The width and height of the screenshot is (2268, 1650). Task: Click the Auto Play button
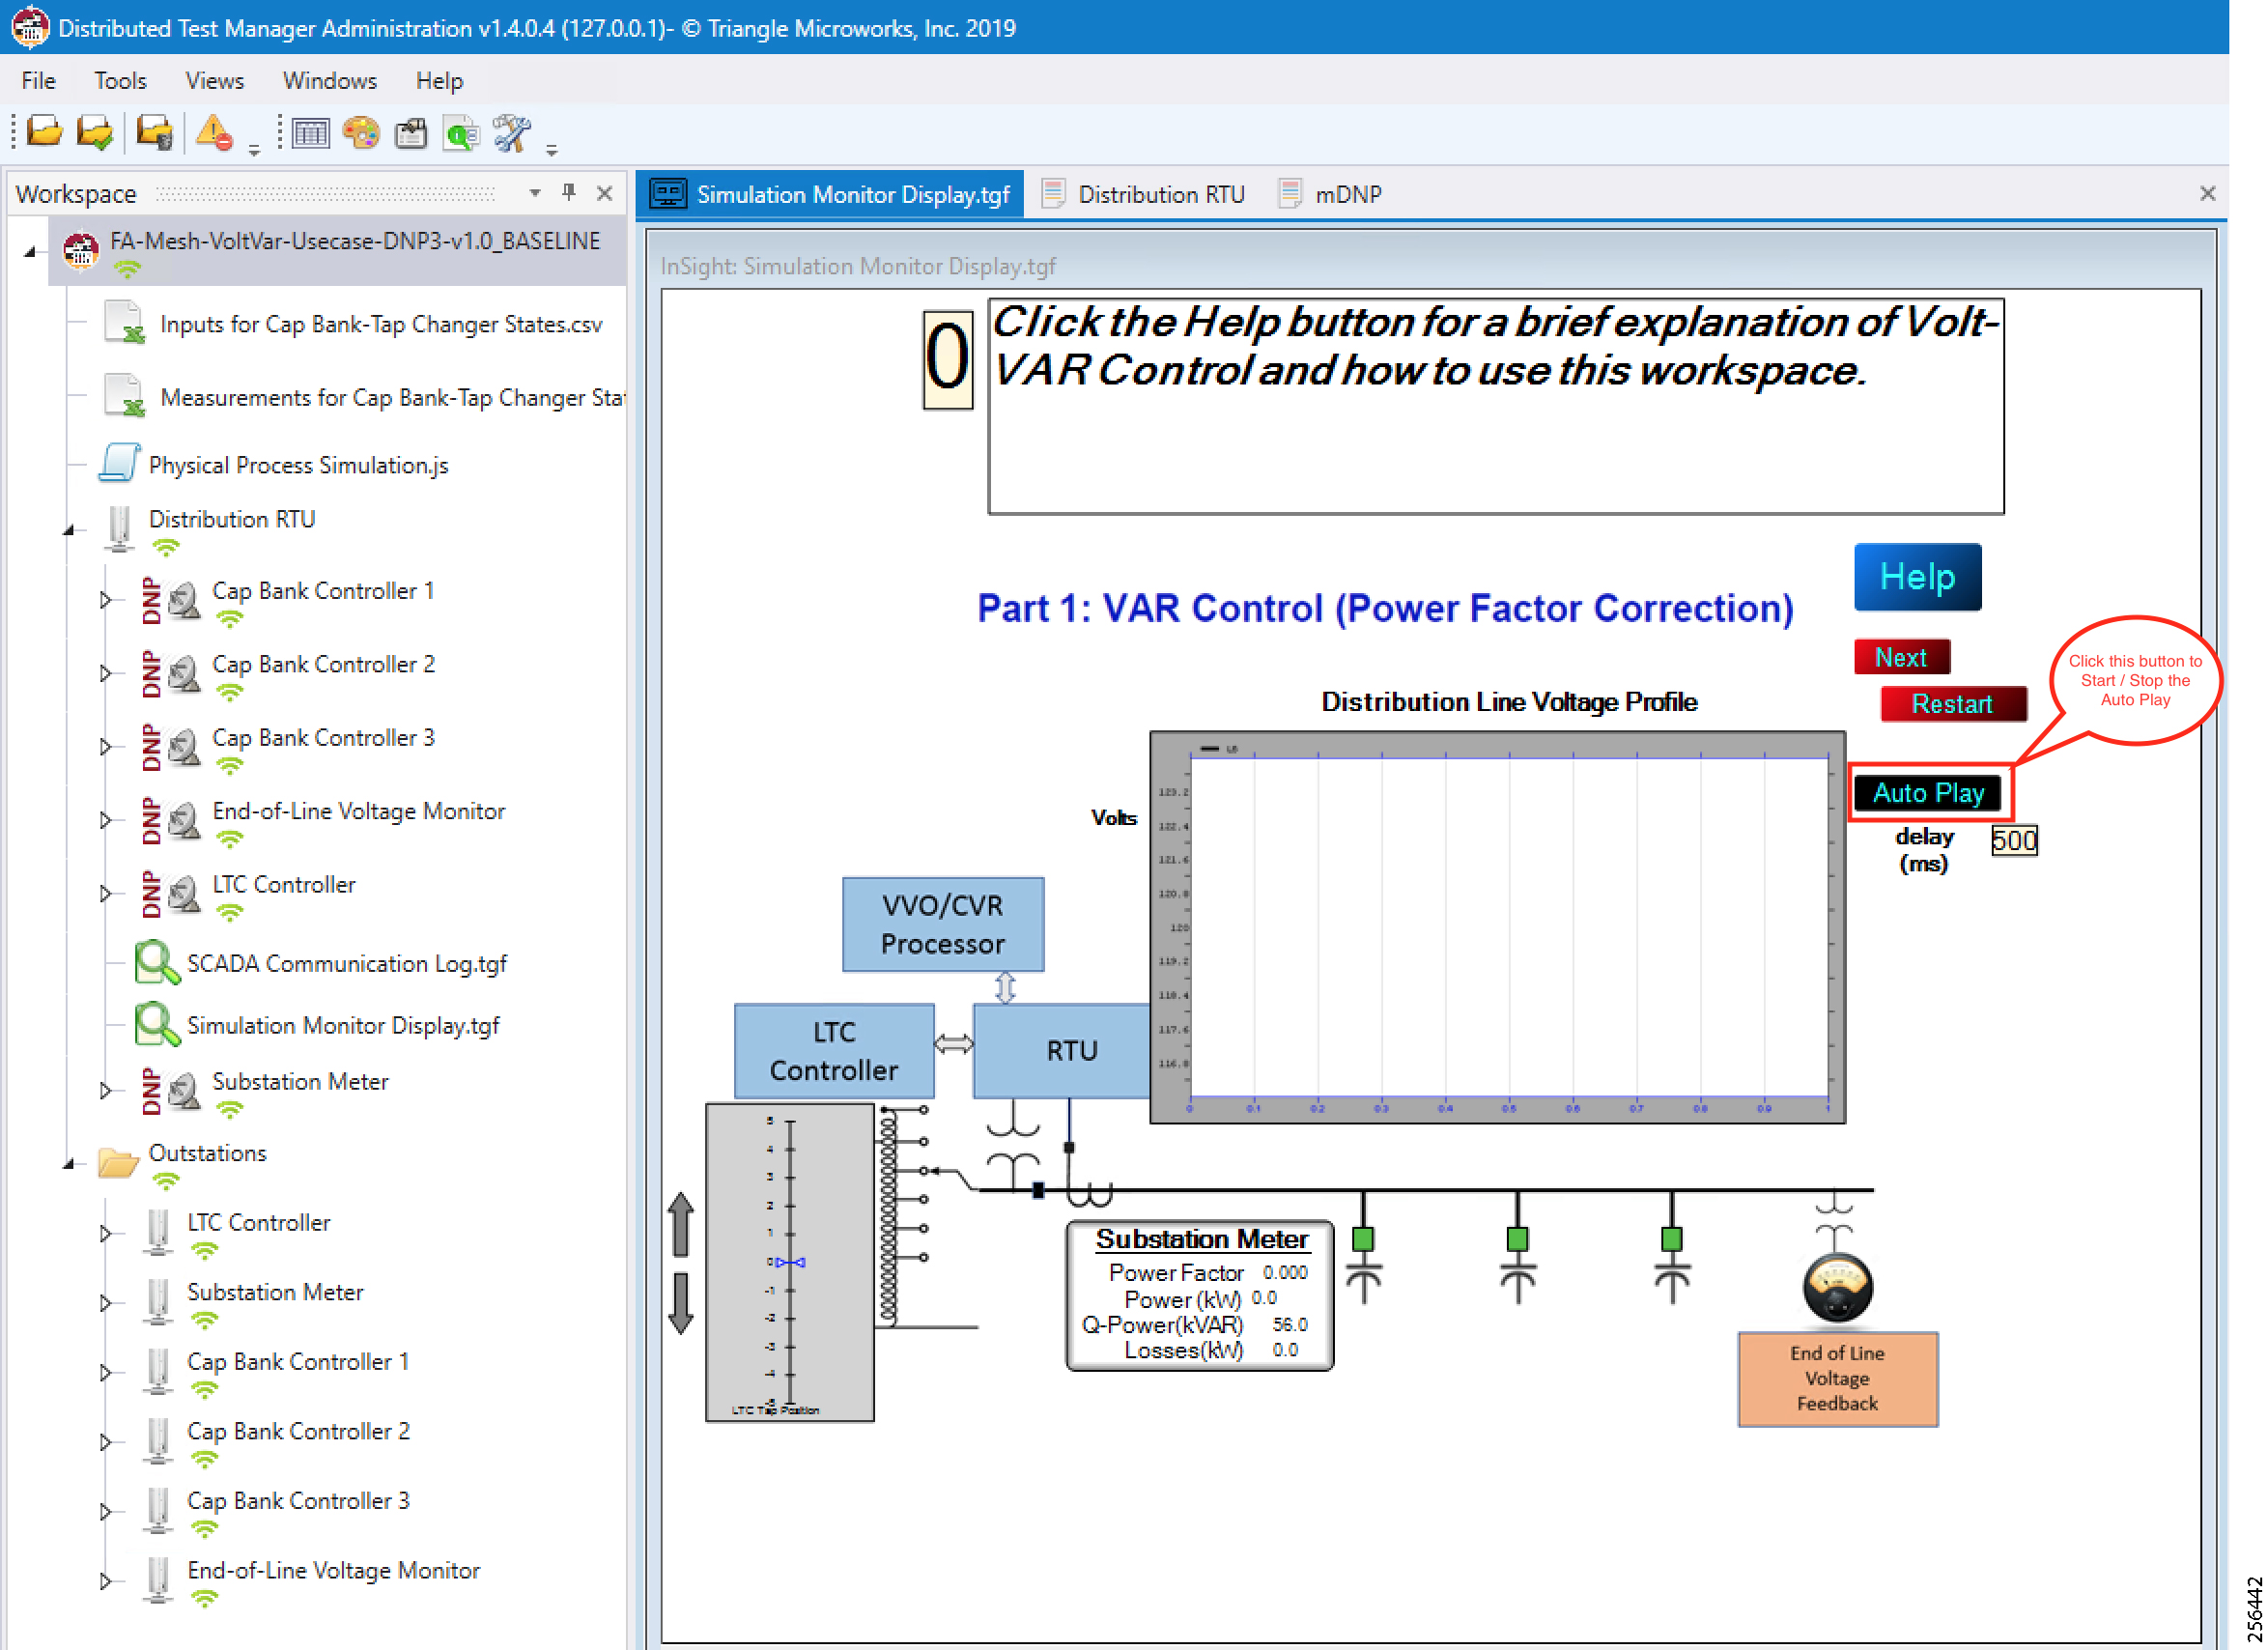tap(1928, 792)
